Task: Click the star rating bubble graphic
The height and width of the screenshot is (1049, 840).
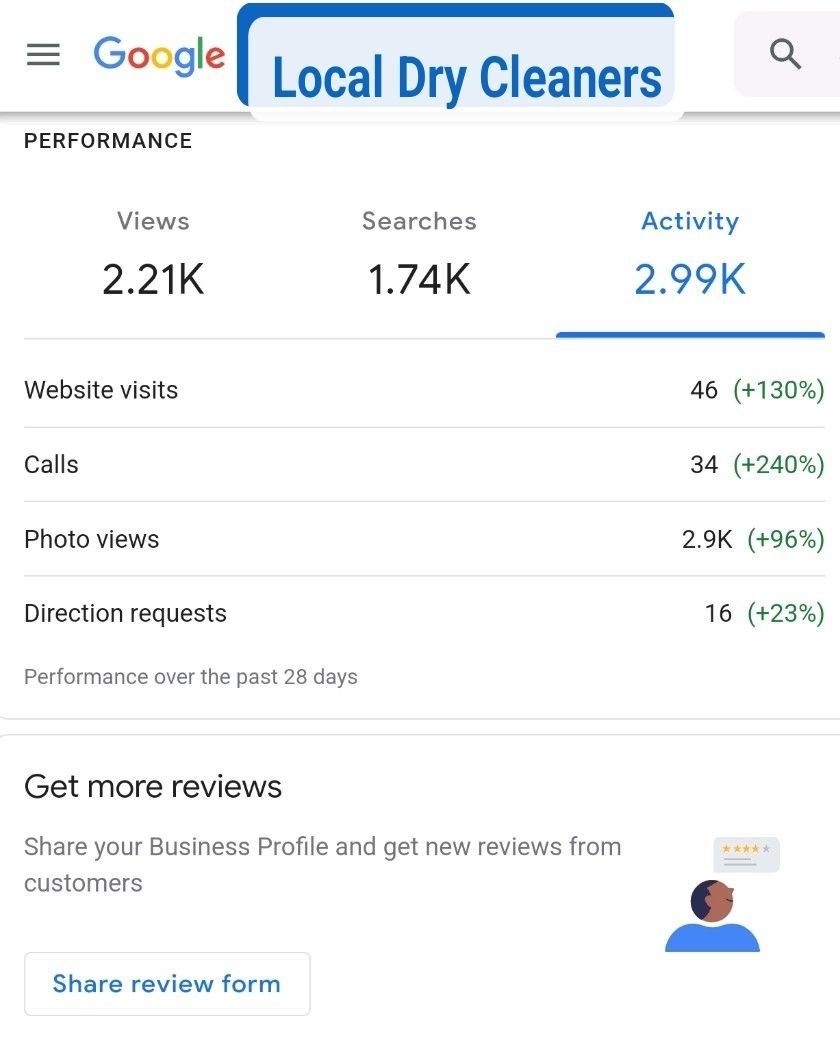Action: (746, 853)
